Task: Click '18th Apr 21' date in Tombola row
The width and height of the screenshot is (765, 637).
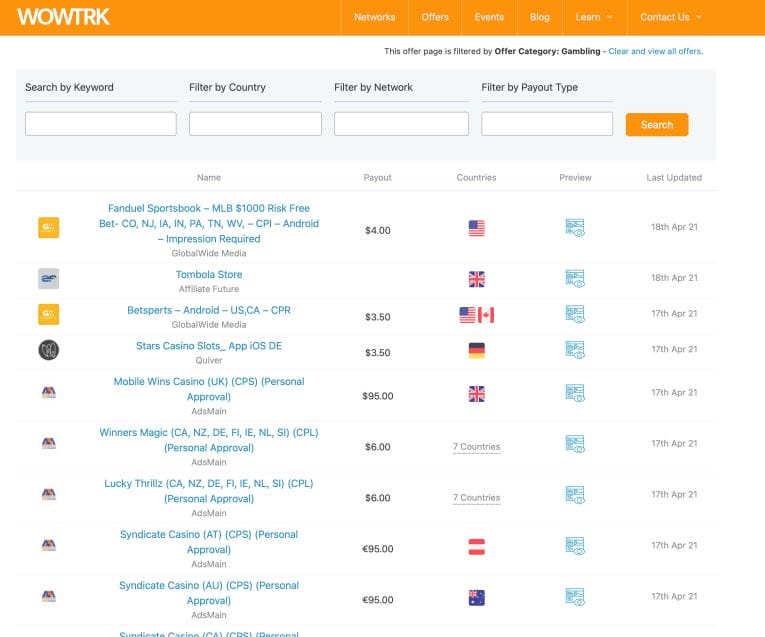Action: [674, 278]
